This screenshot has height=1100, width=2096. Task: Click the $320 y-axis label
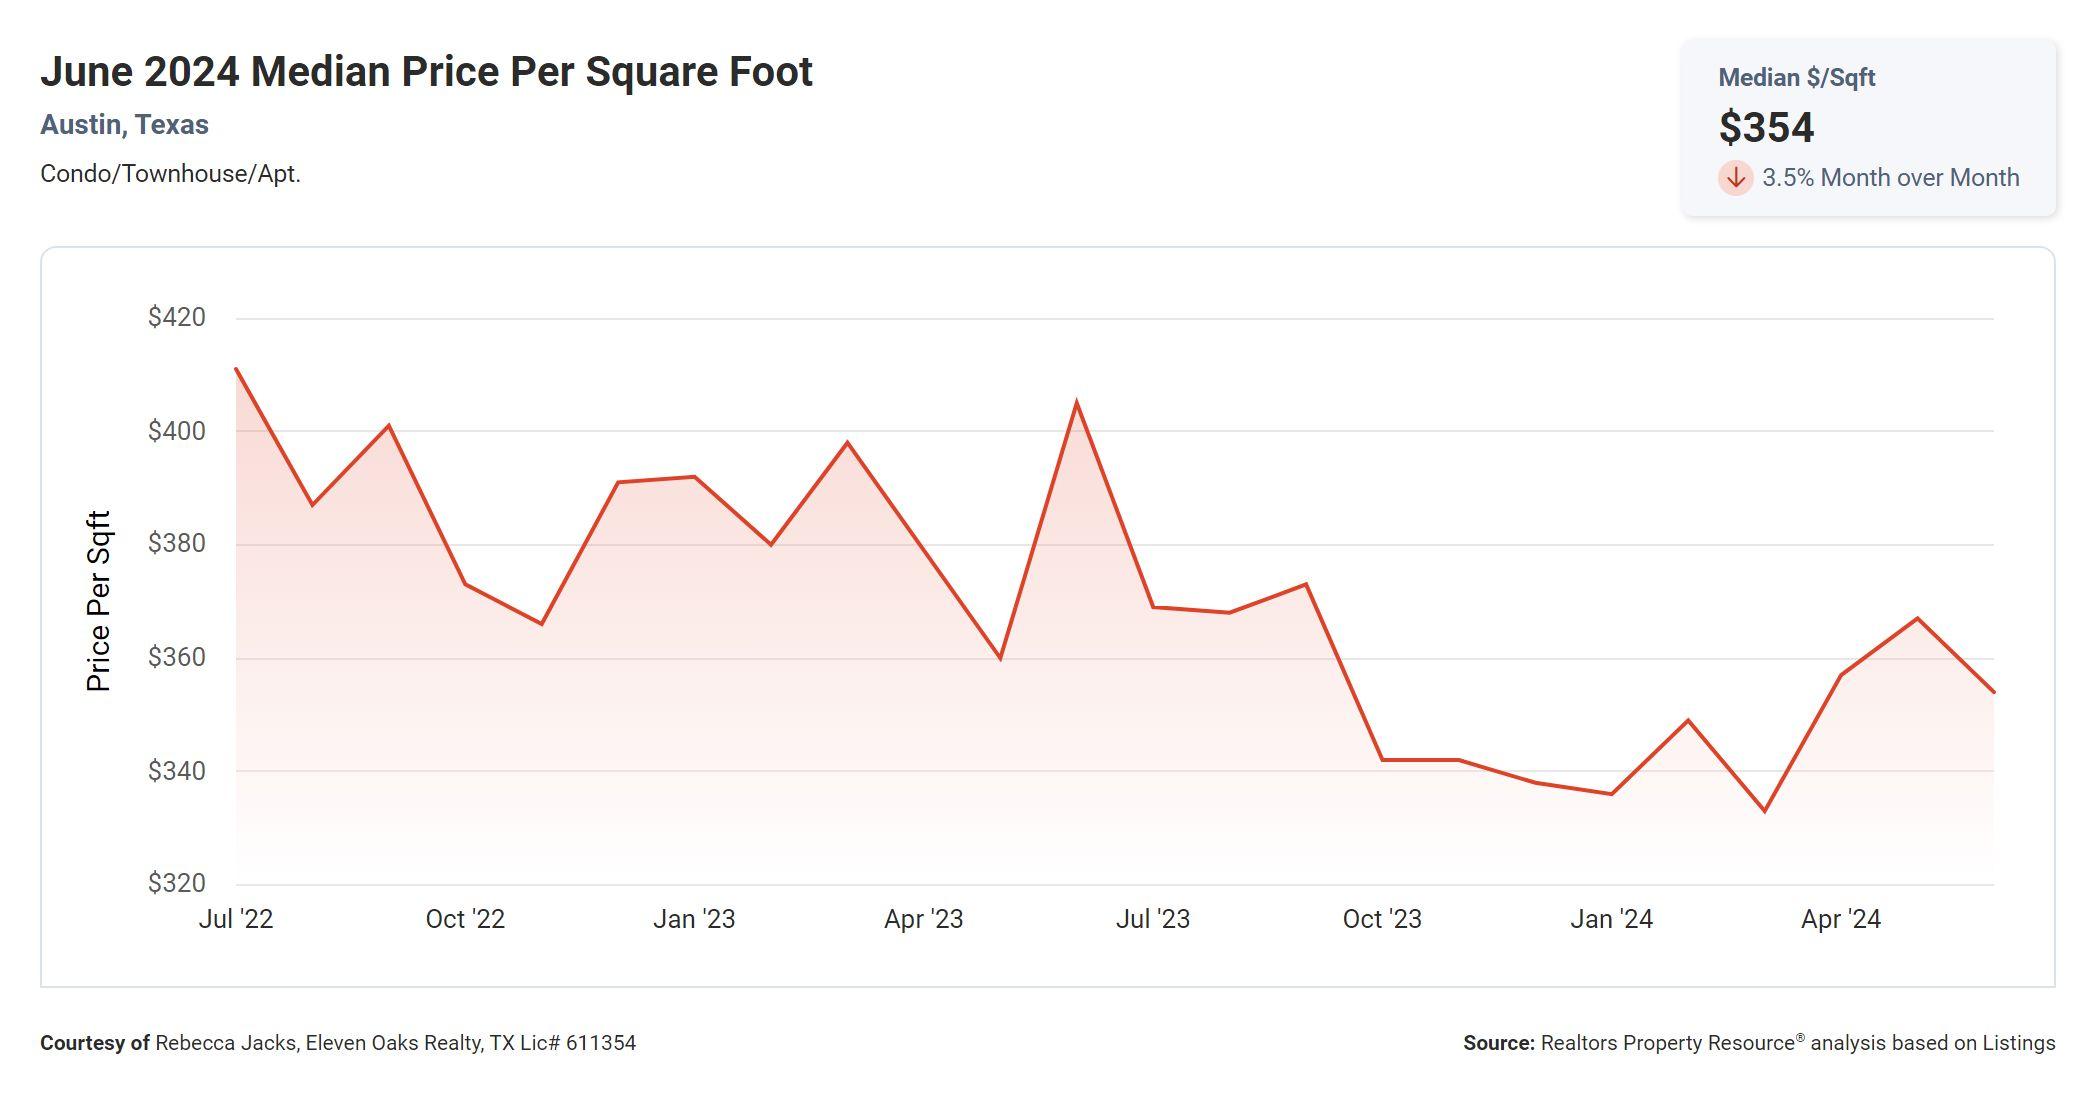[x=176, y=883]
